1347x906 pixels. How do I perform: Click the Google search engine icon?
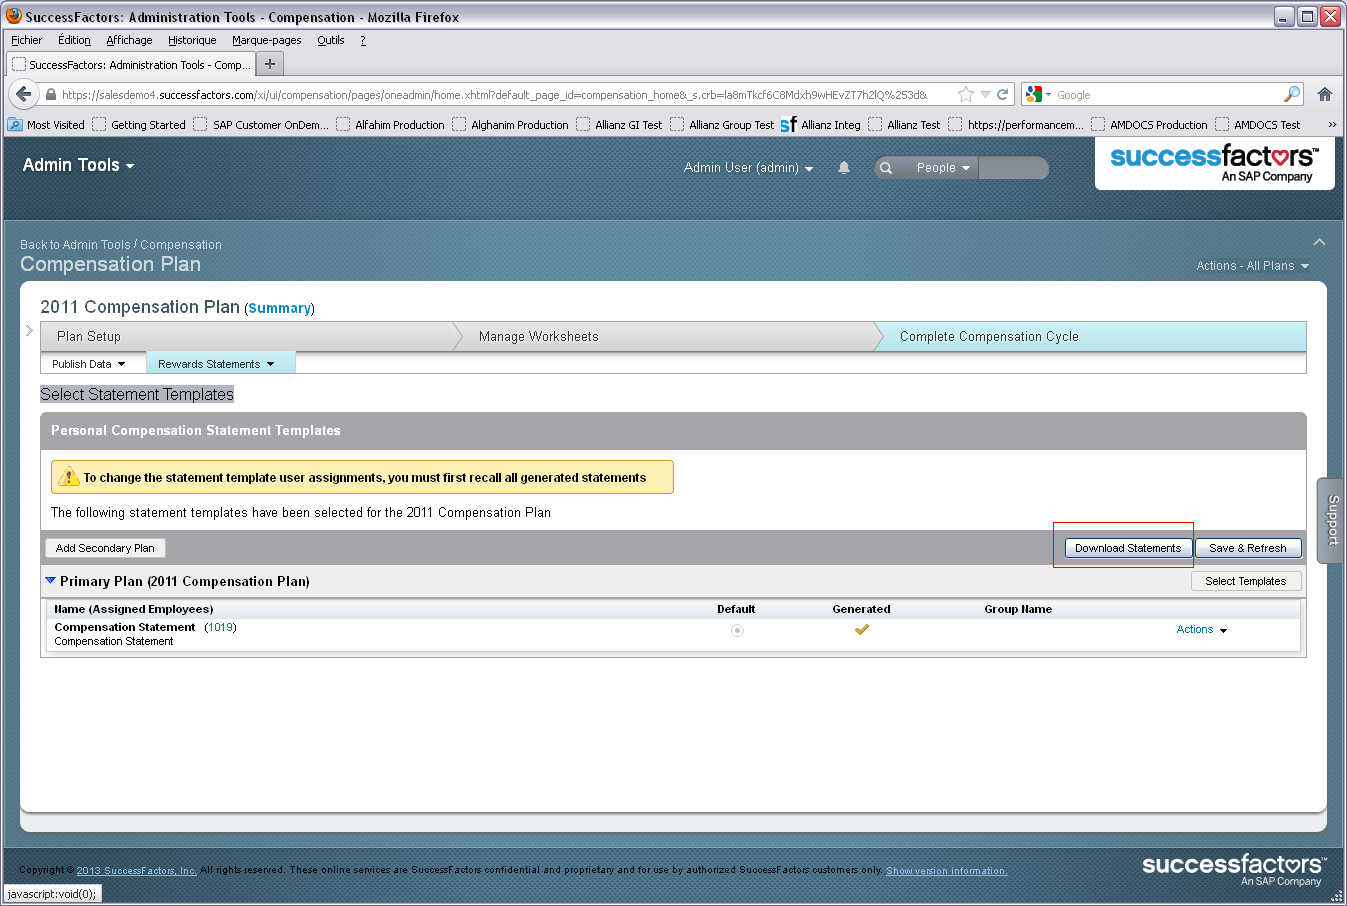coord(1034,94)
